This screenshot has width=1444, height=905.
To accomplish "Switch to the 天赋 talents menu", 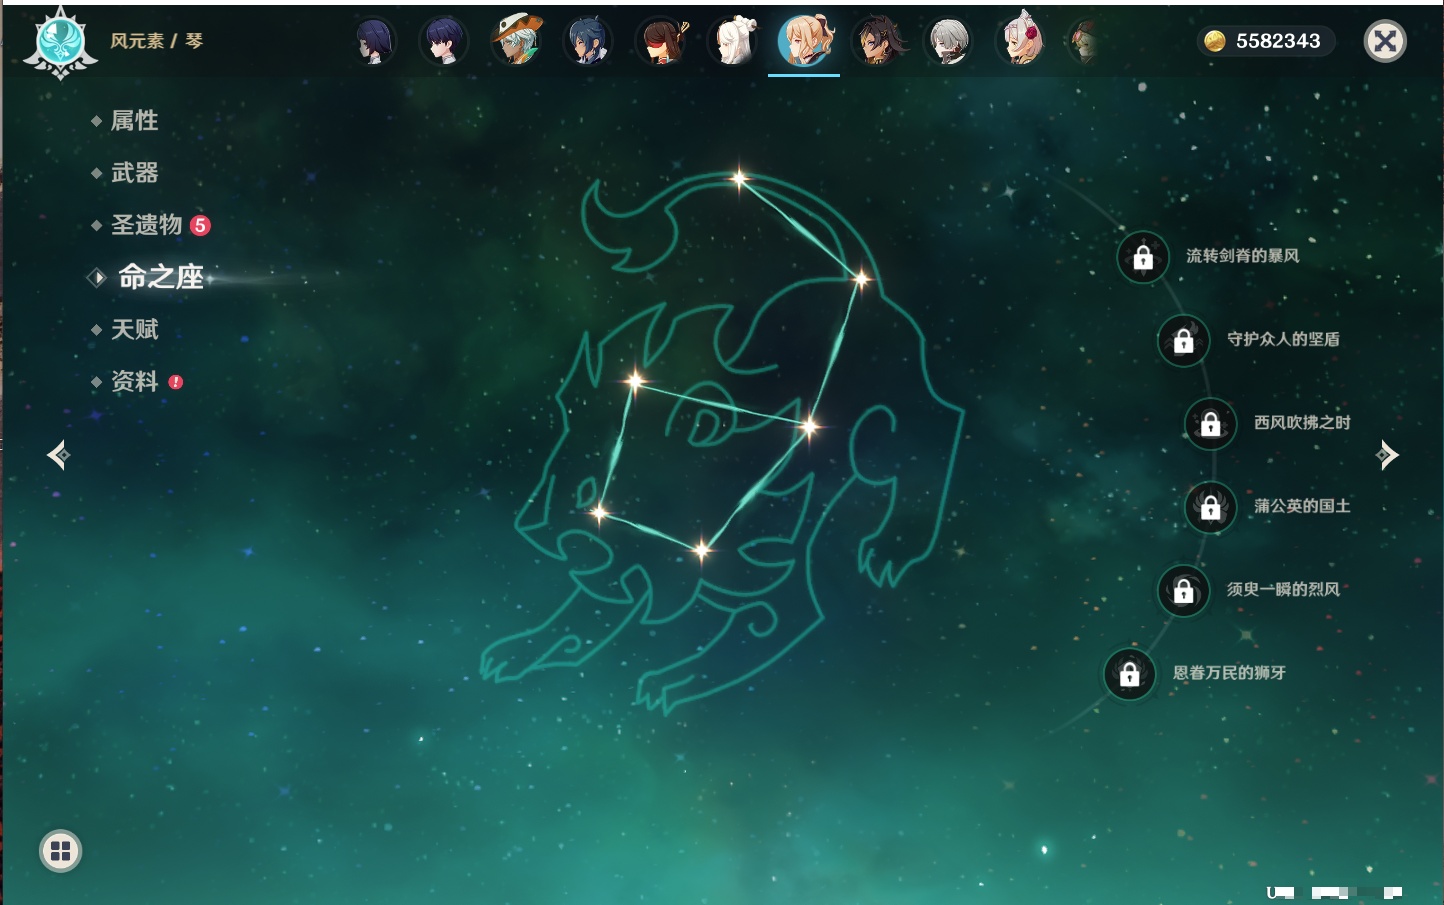I will (x=134, y=329).
